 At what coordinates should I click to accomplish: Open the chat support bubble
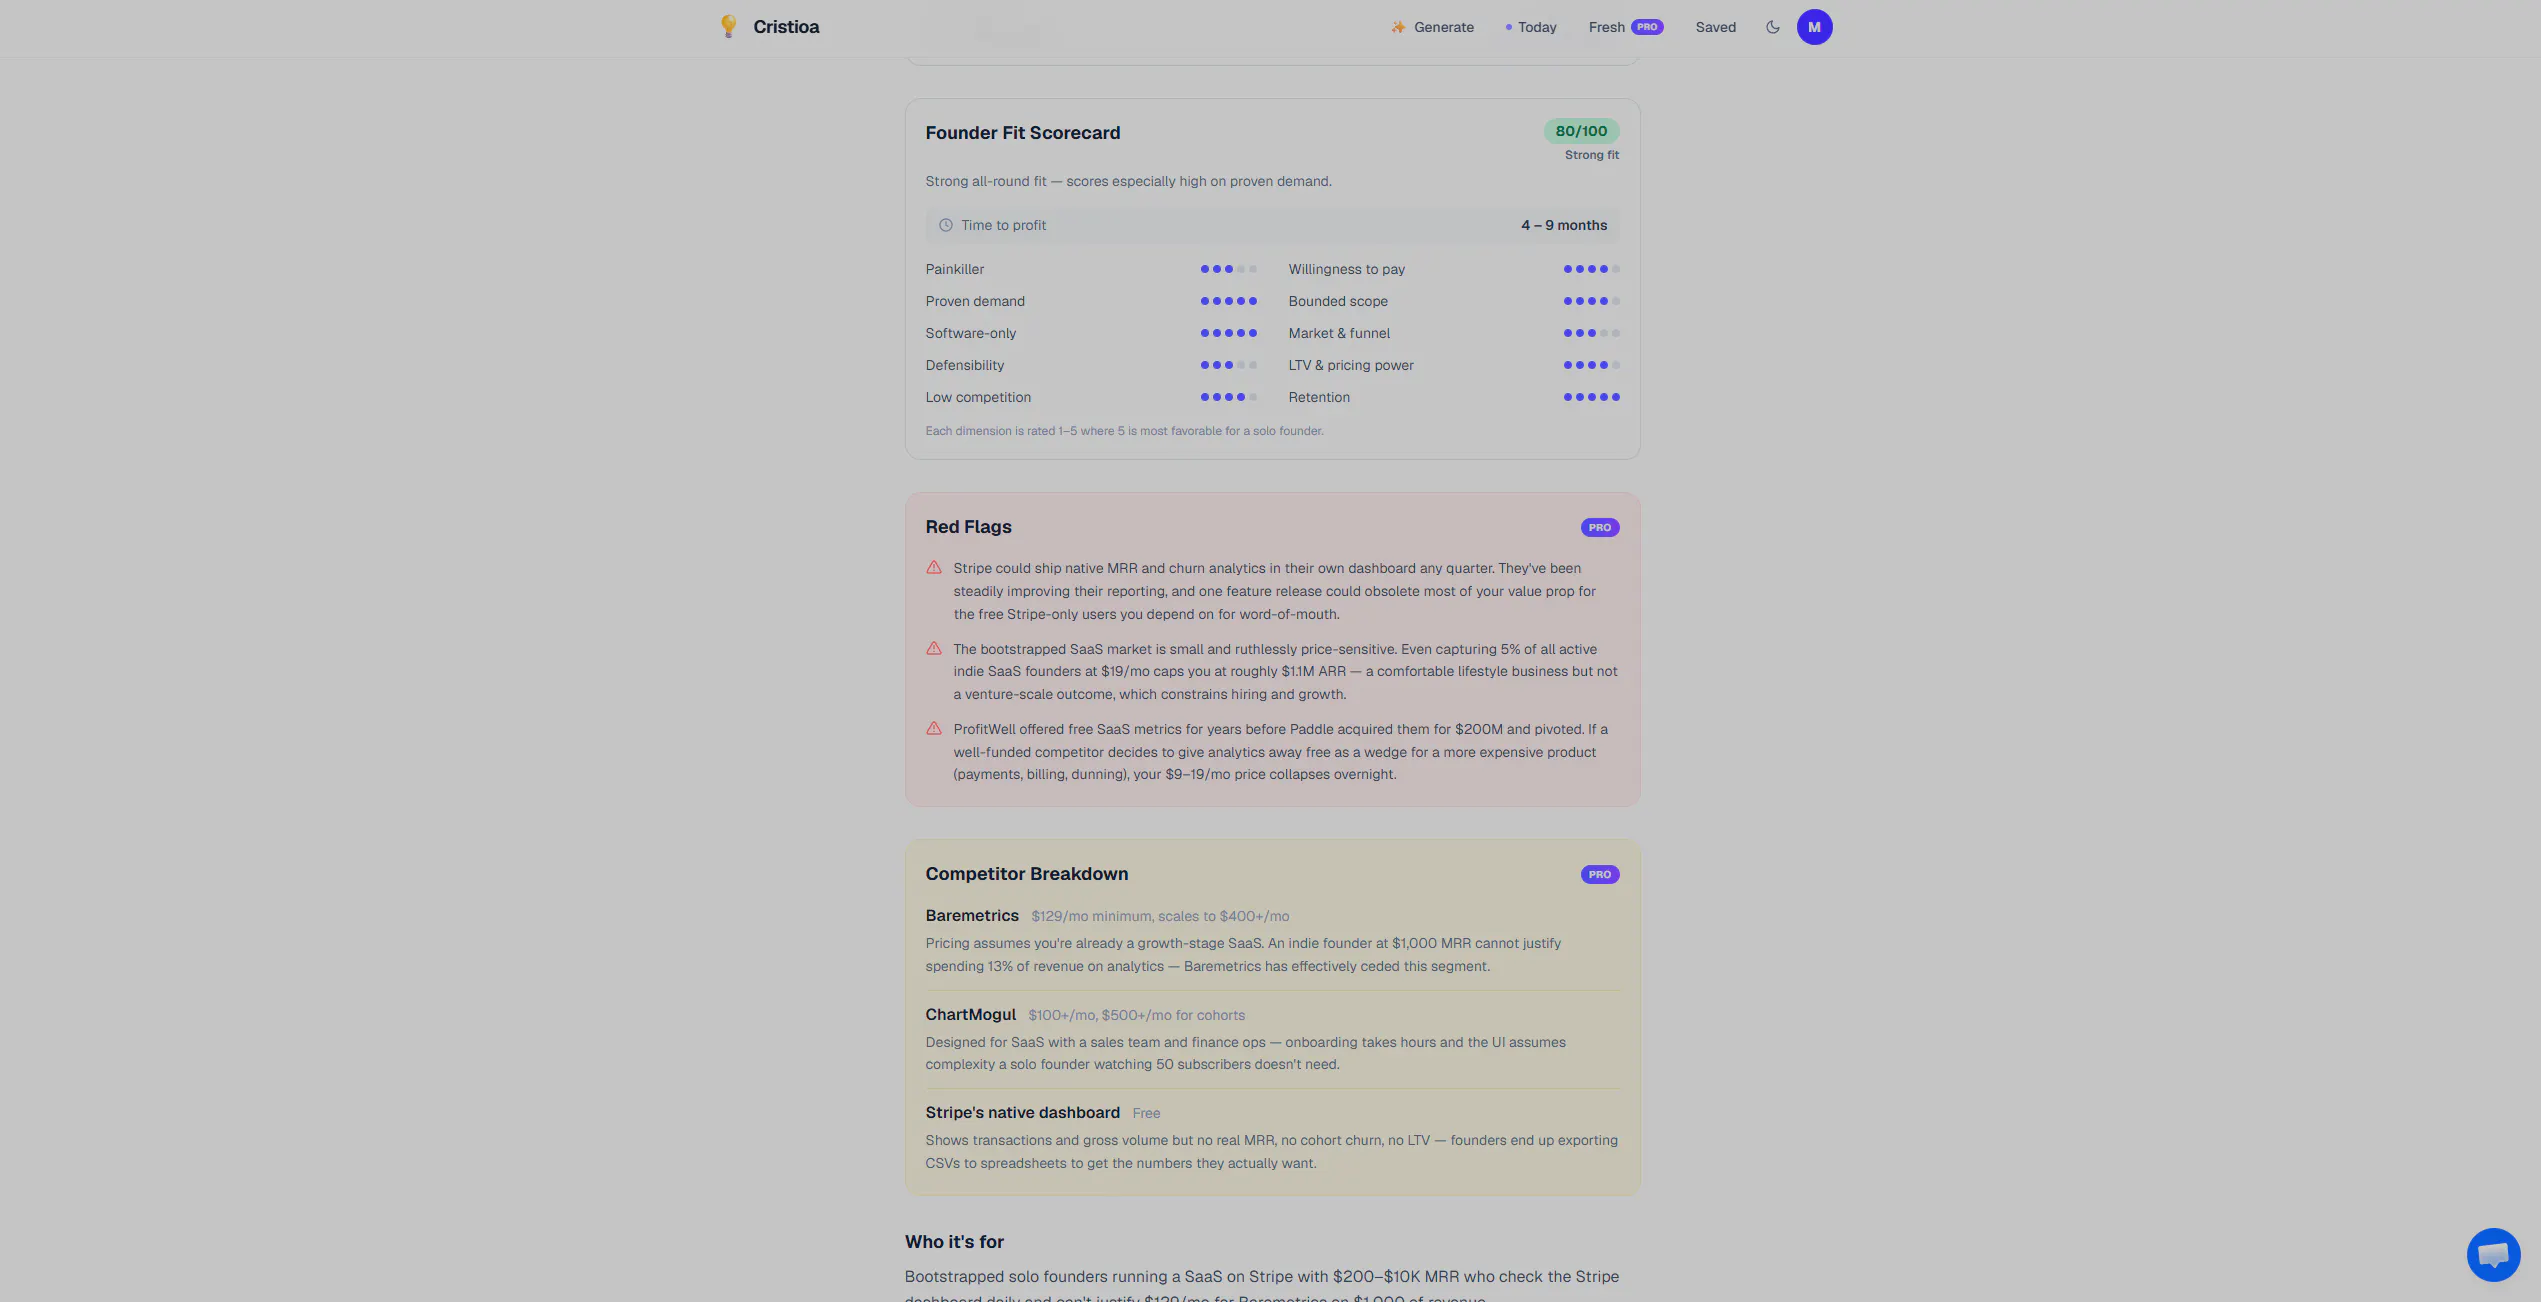2493,1254
